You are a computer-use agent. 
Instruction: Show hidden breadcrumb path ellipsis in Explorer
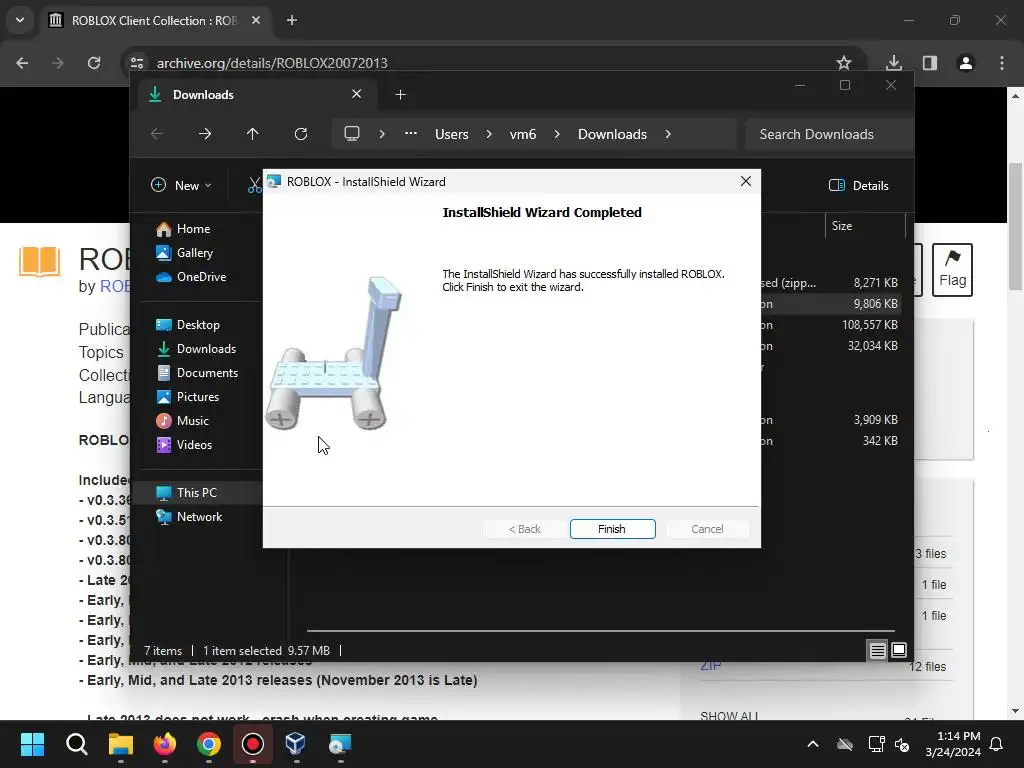[411, 134]
